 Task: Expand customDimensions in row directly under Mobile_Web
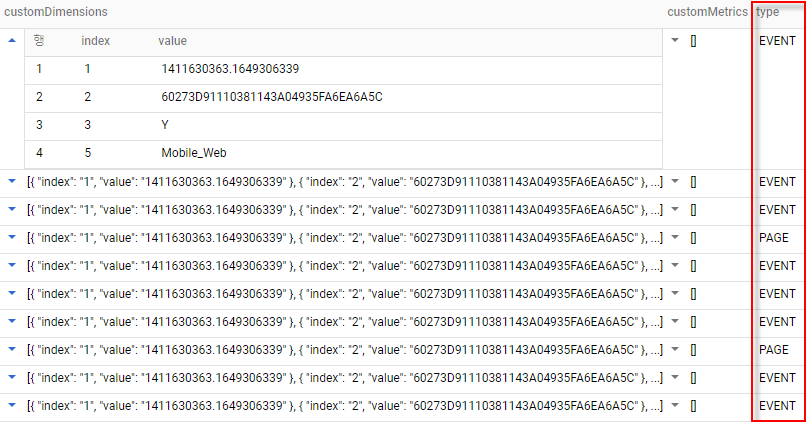point(12,181)
